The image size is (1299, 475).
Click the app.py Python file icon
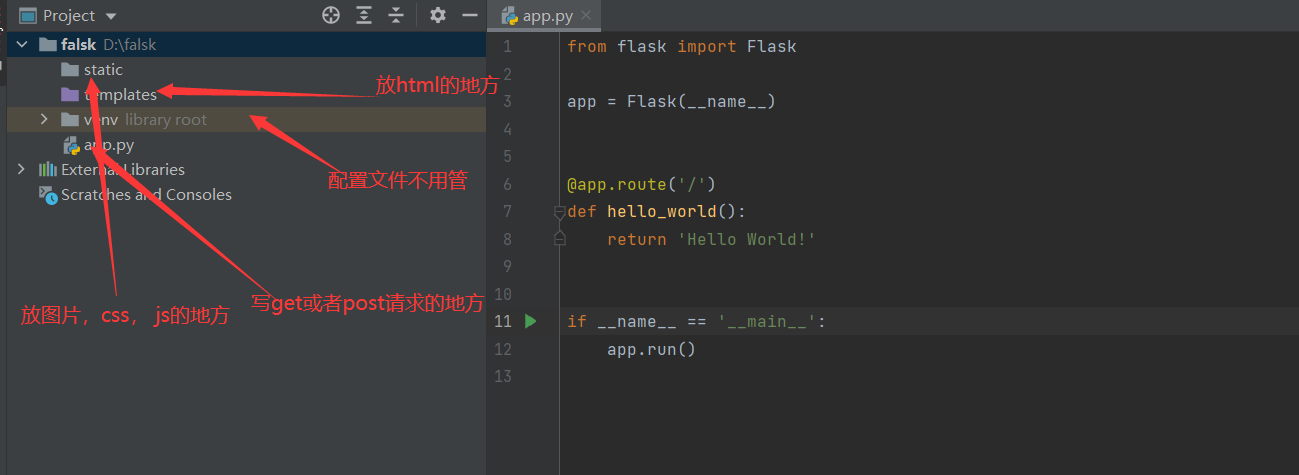[x=71, y=145]
